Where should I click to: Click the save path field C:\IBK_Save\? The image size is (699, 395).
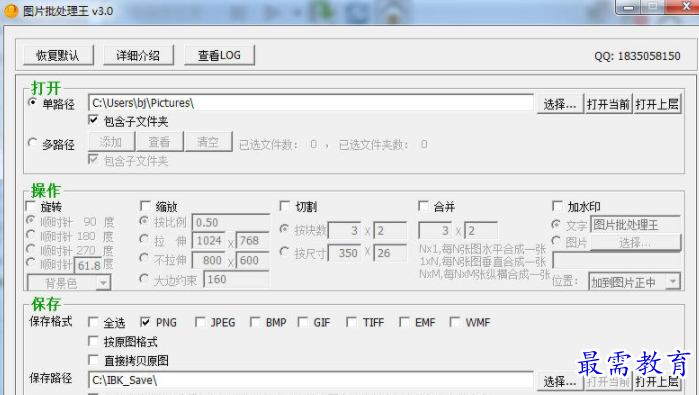310,380
